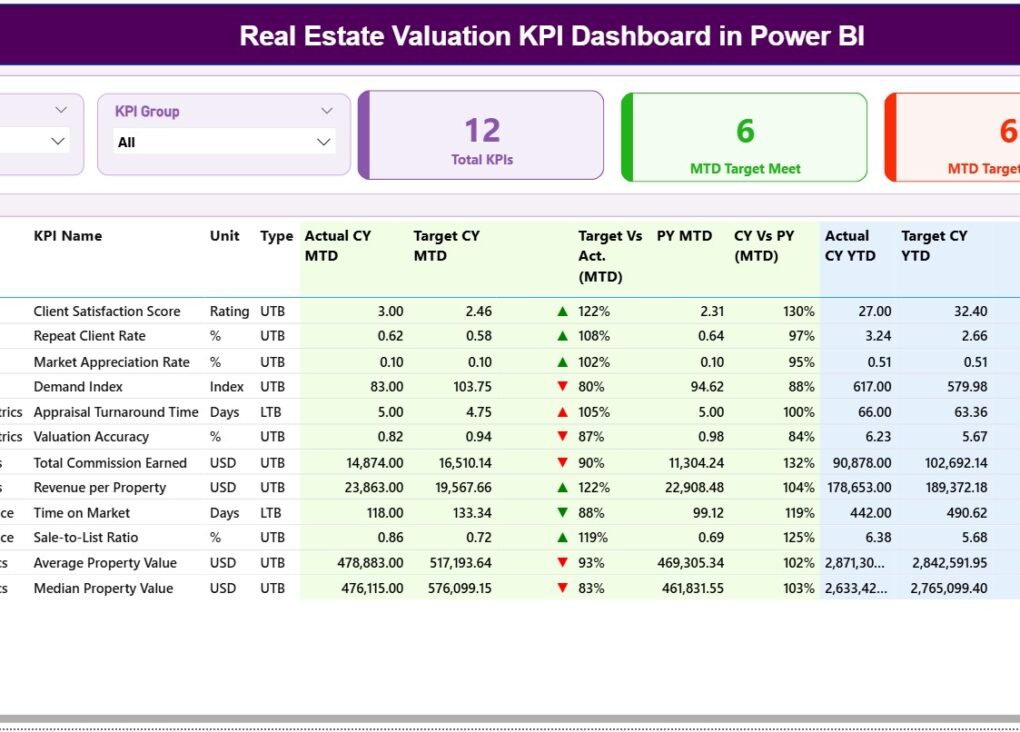Image resolution: width=1020 pixels, height=732 pixels.
Task: Click the green up arrow beside Client Satisfaction Score
Action: click(x=561, y=311)
